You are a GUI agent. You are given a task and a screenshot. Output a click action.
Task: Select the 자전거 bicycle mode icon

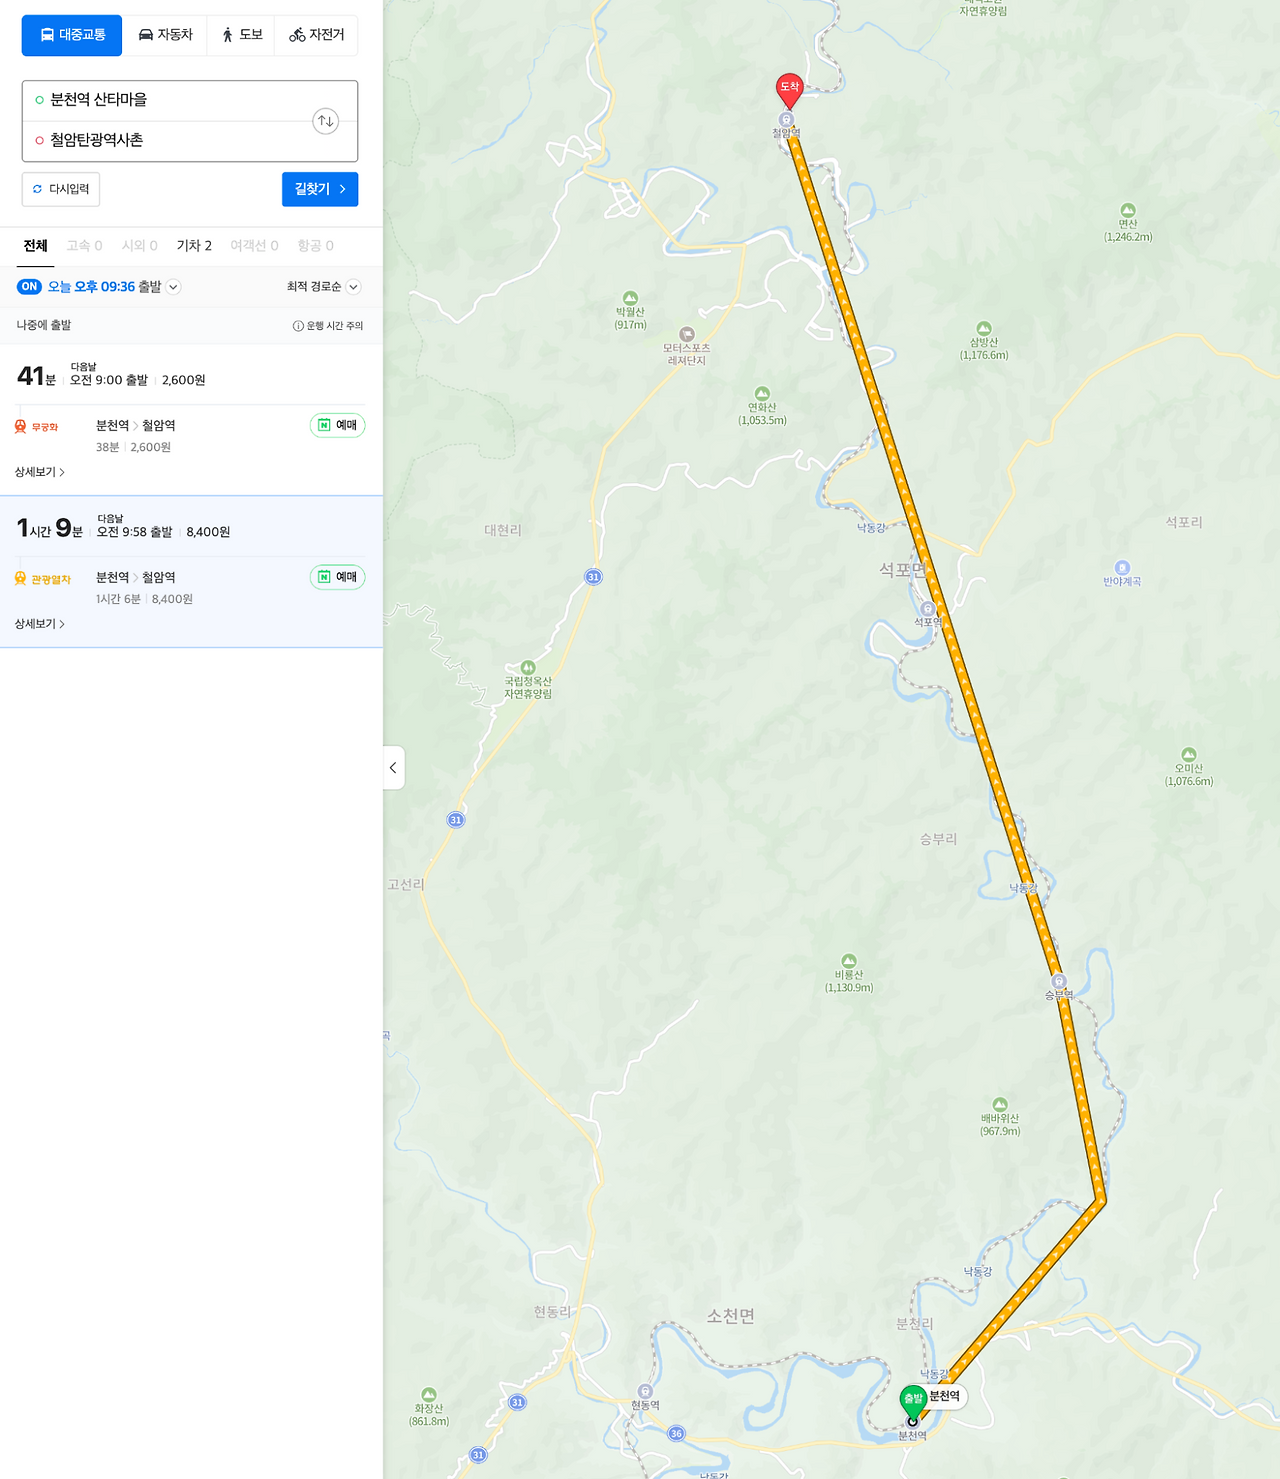coord(297,35)
